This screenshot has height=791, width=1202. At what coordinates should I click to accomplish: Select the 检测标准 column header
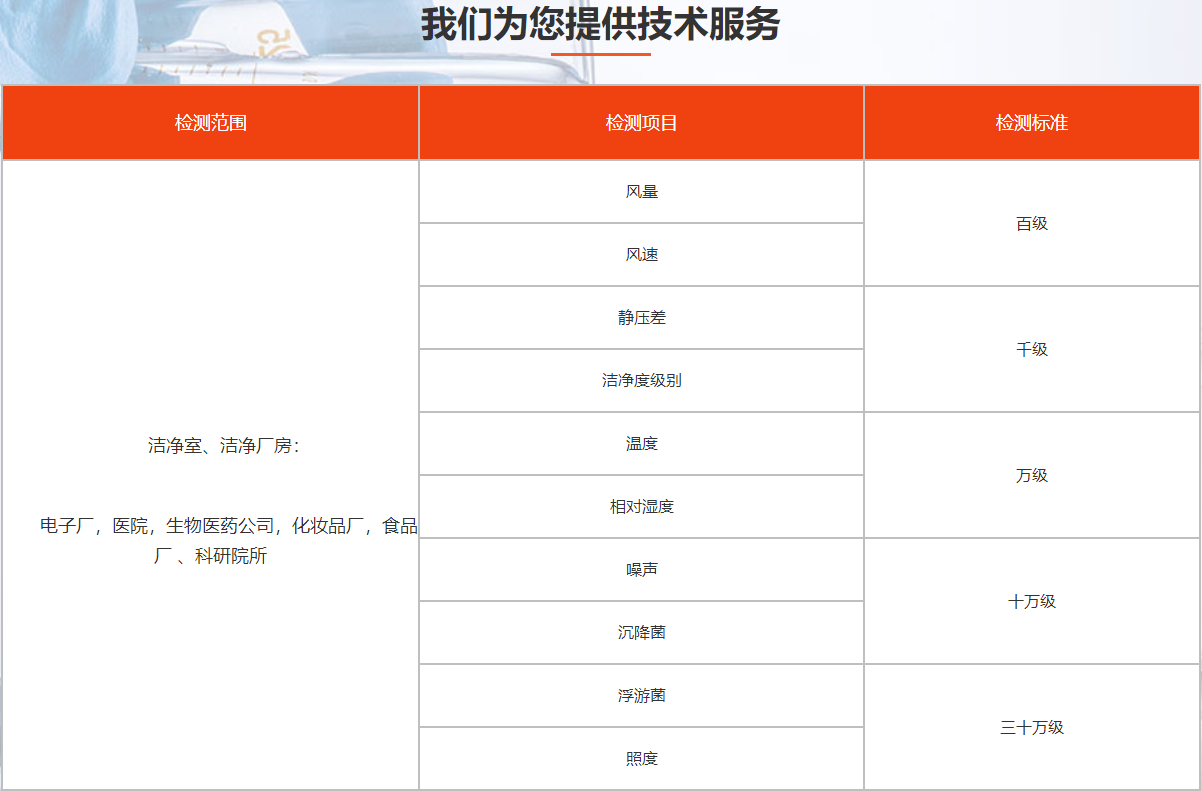(x=1031, y=122)
